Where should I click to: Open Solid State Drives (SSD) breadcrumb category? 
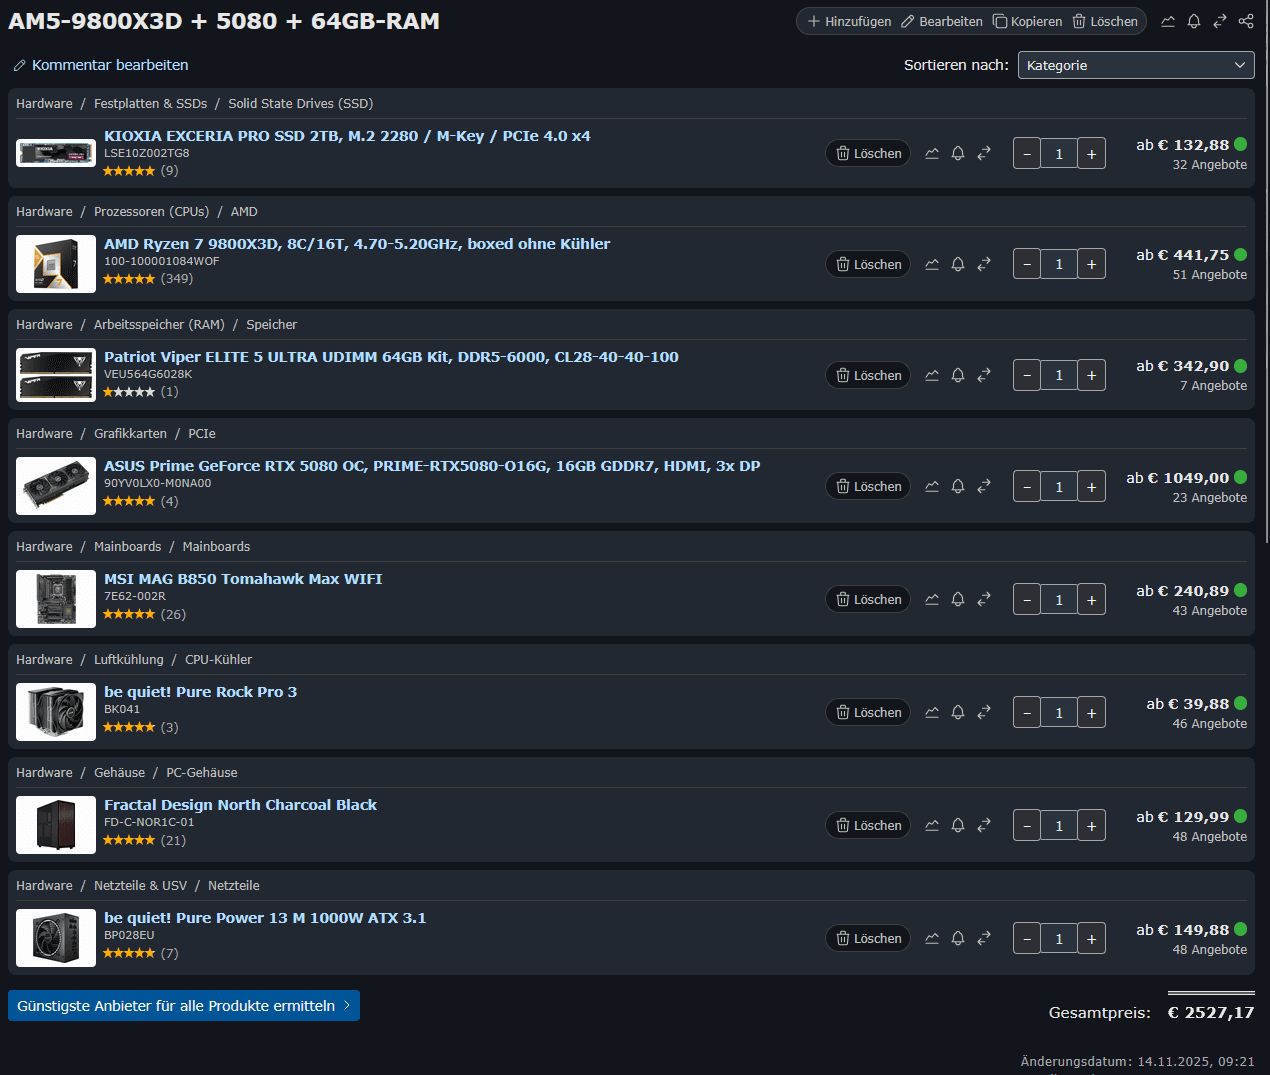(x=300, y=104)
